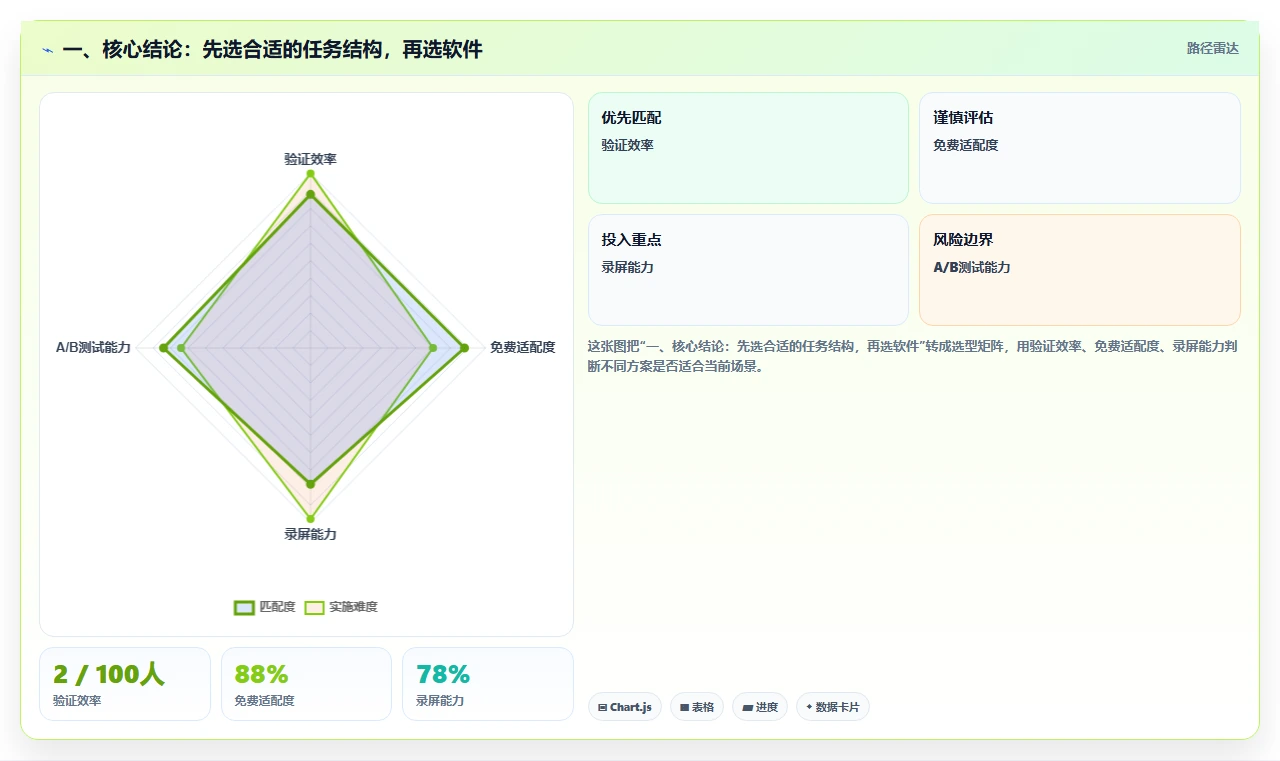Click 验证效率 text in 优先匹配 card

coord(627,145)
